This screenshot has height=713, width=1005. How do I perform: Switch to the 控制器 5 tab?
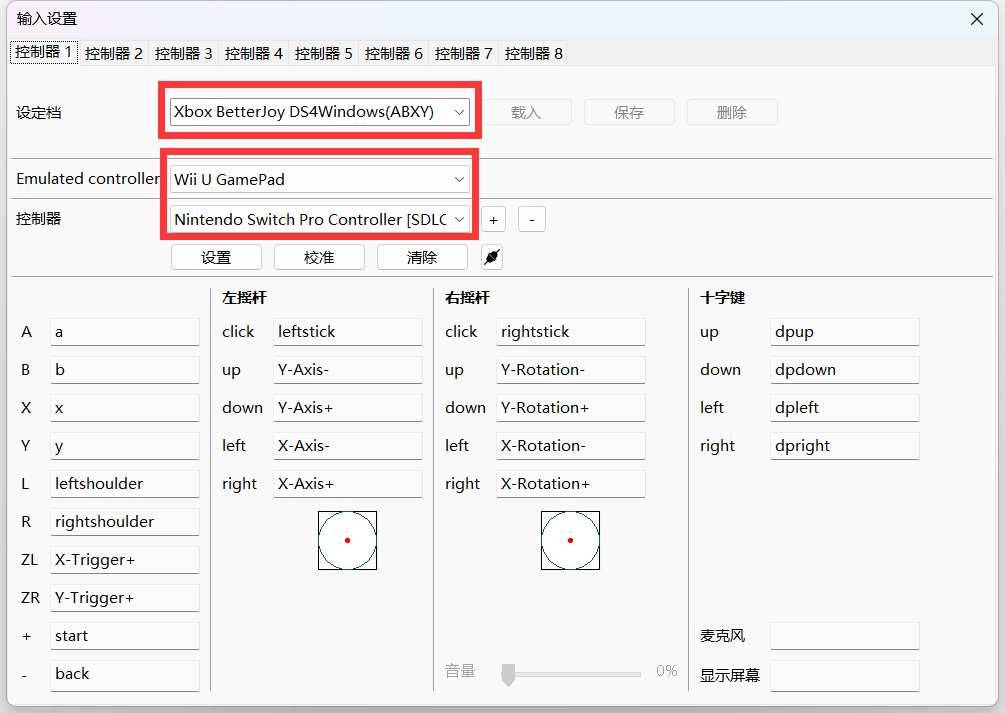pyautogui.click(x=324, y=53)
